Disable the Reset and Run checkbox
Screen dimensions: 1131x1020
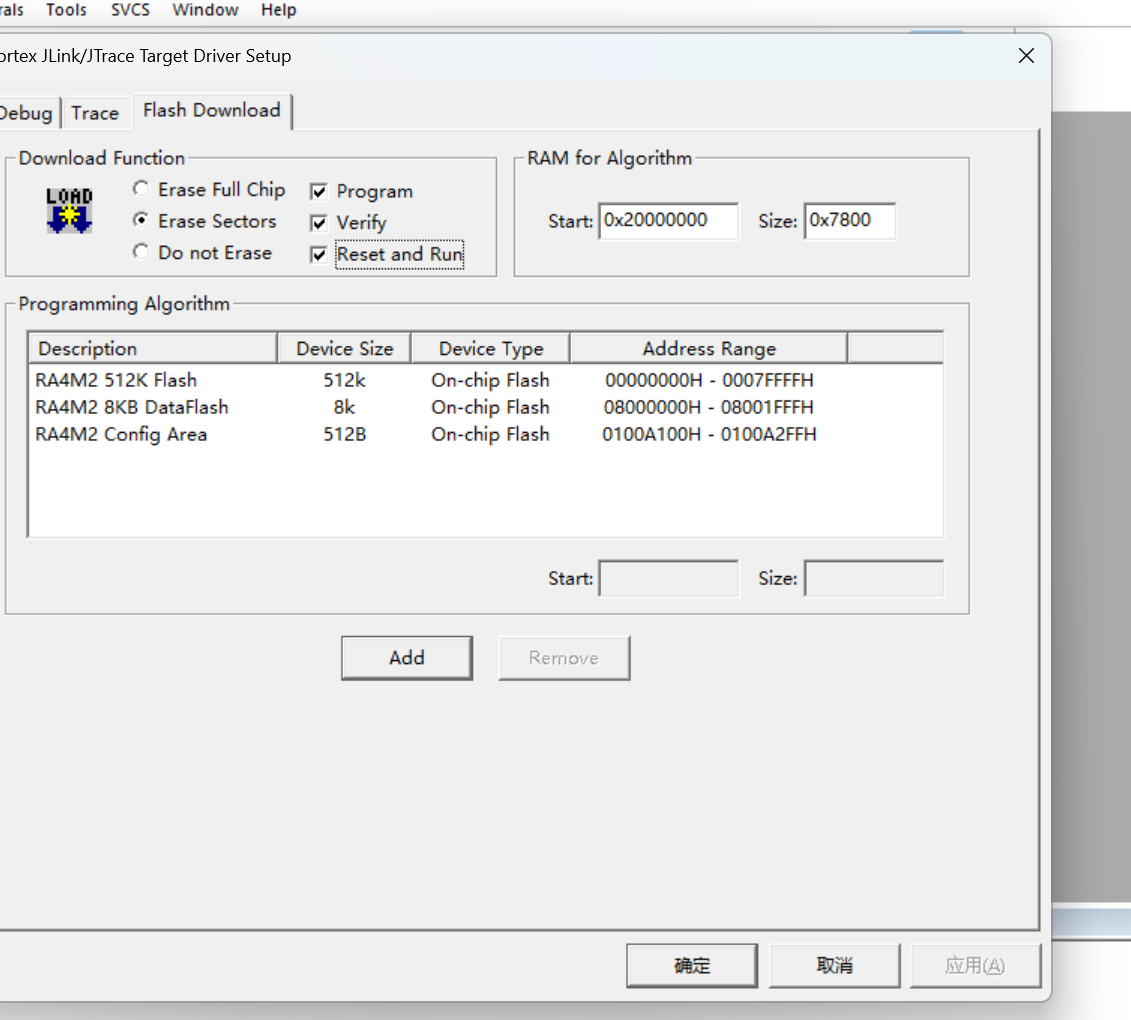click(x=318, y=255)
